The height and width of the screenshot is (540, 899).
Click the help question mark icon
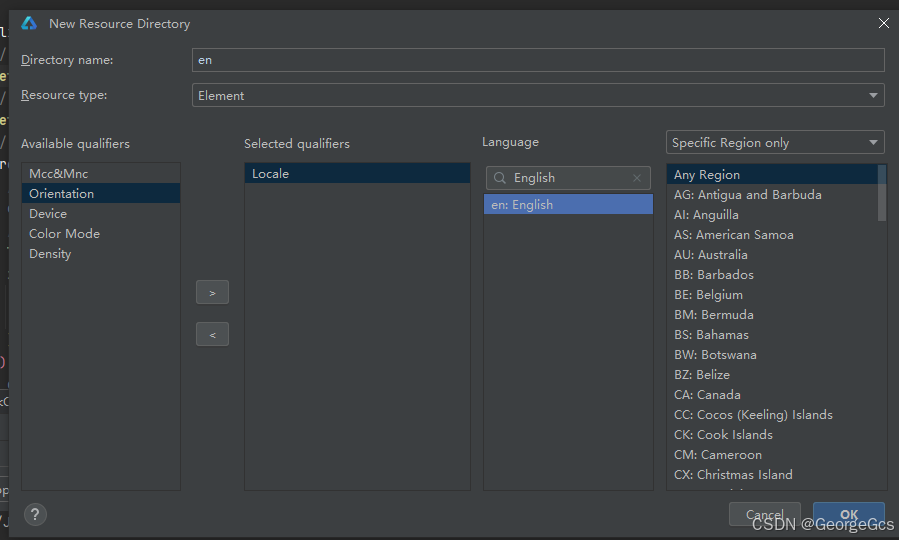click(x=35, y=515)
